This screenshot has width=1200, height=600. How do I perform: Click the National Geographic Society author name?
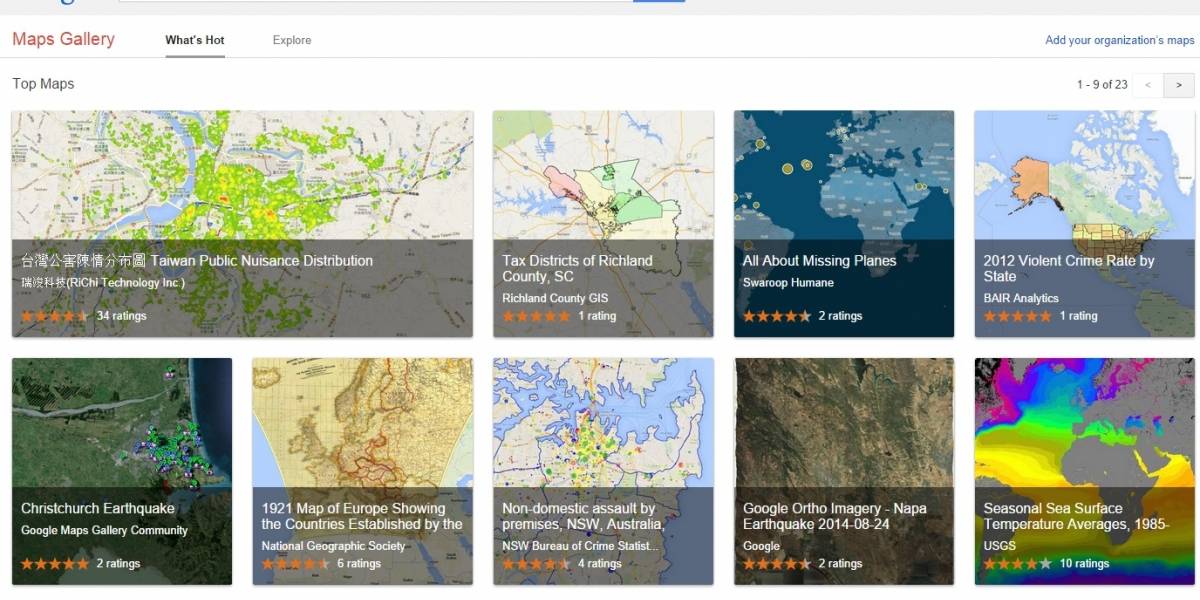[x=333, y=546]
